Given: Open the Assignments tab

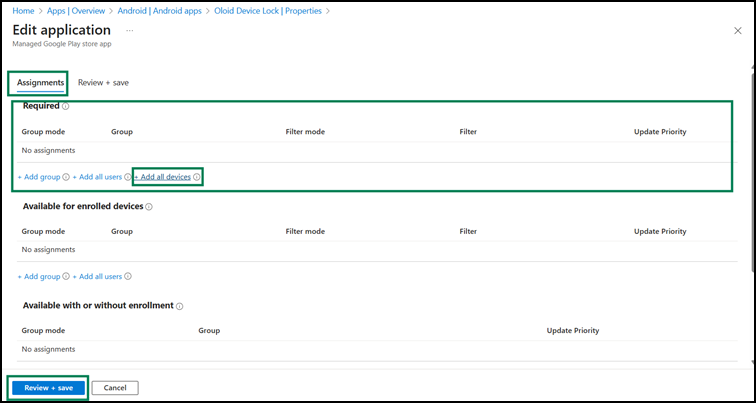Looking at the screenshot, I should [40, 83].
